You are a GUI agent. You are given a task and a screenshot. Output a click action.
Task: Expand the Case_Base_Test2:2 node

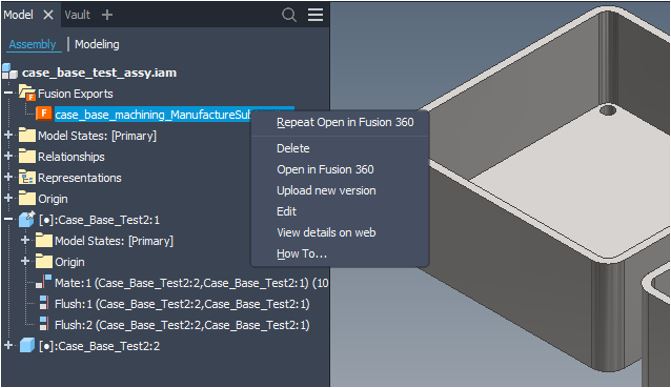point(8,345)
